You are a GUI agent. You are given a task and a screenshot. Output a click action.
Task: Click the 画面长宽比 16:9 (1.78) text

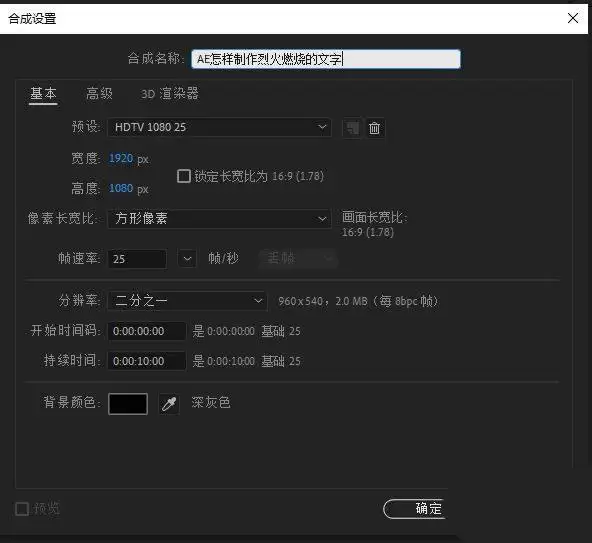tap(375, 224)
